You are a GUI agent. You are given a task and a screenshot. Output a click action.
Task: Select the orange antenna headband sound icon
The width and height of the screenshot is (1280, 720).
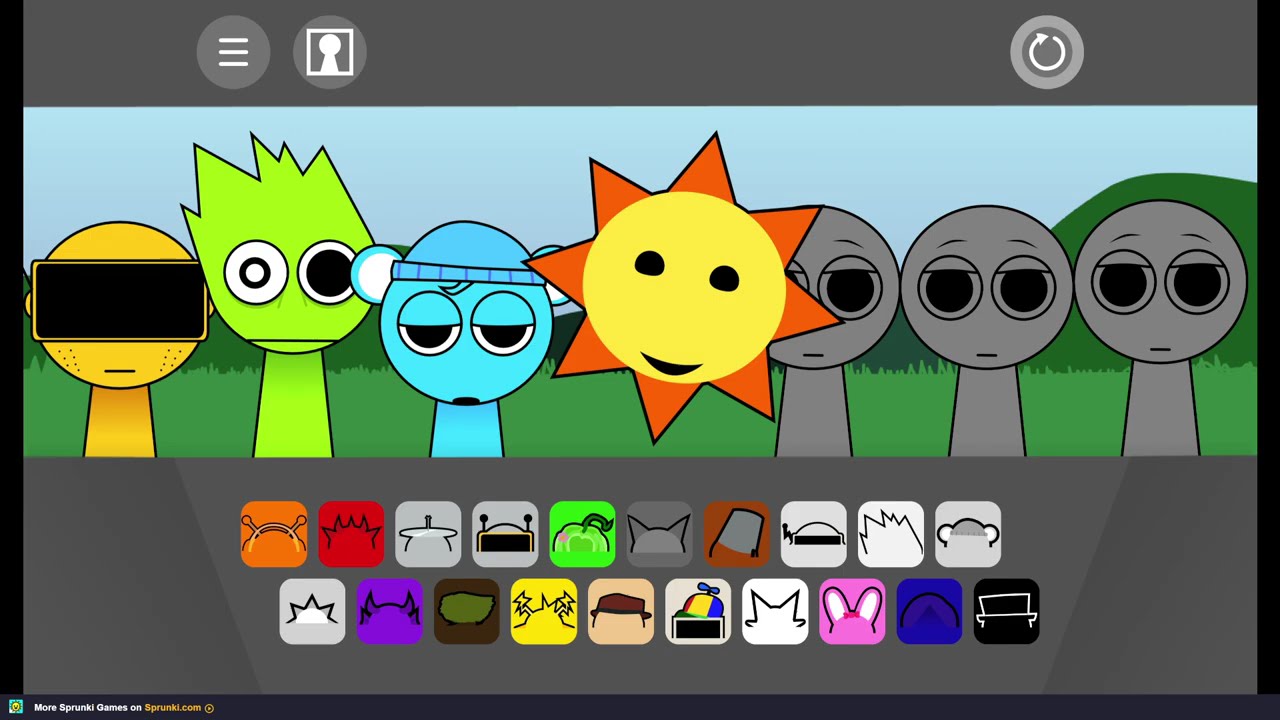274,534
